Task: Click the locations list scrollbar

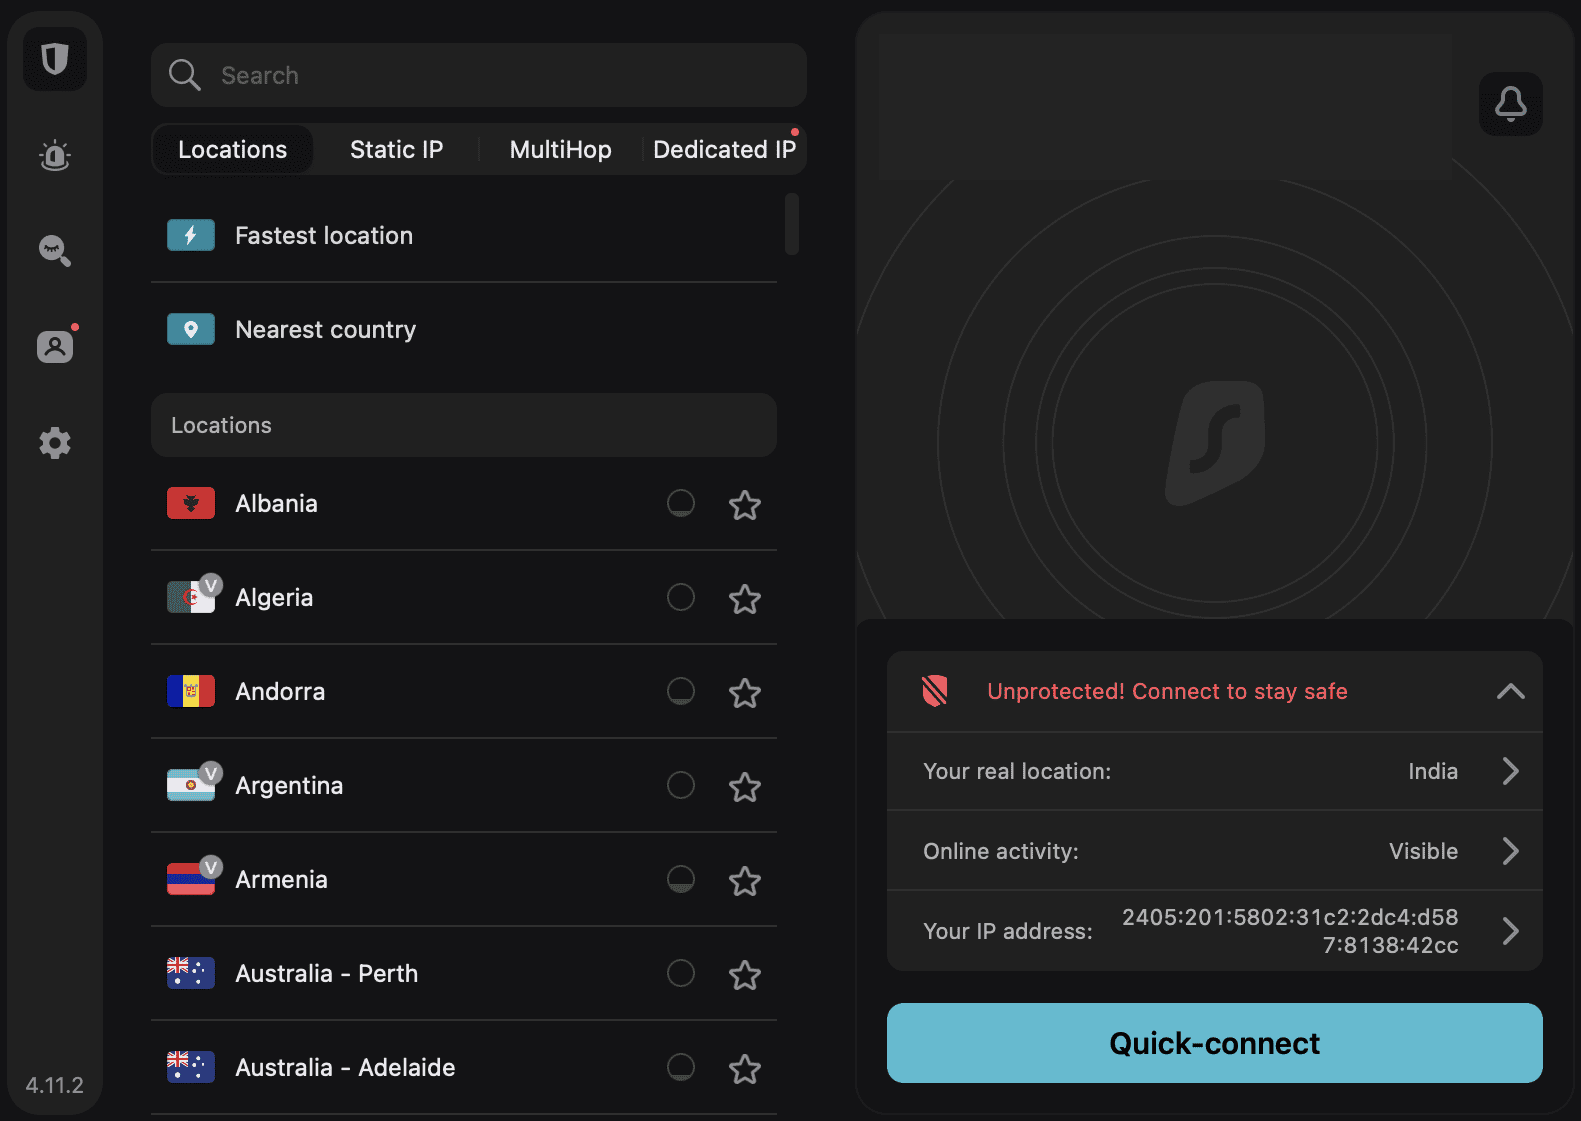Action: 792,225
